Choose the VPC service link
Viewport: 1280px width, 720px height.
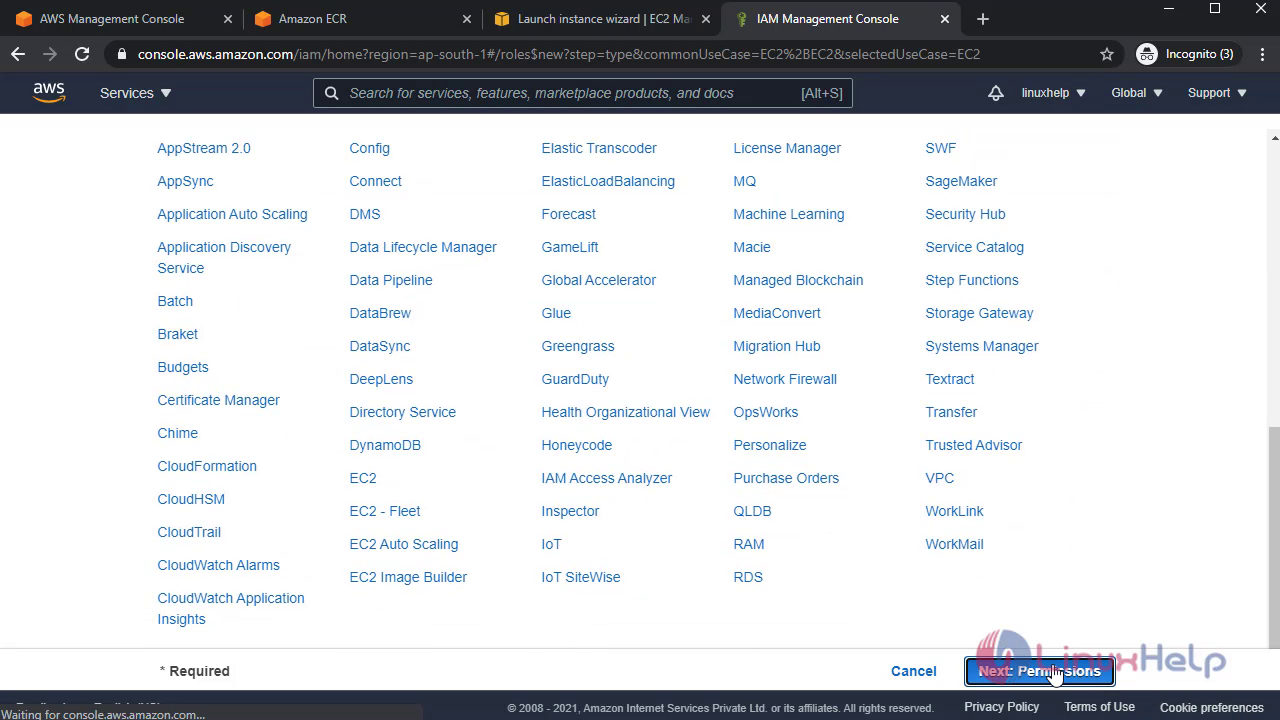pos(940,478)
